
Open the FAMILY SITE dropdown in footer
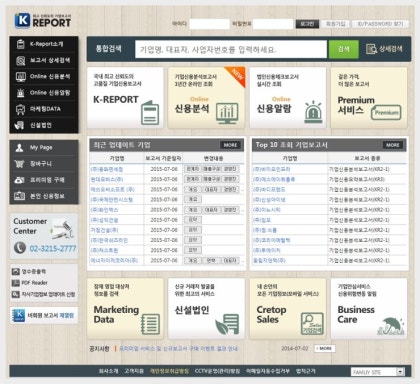pos(378,372)
